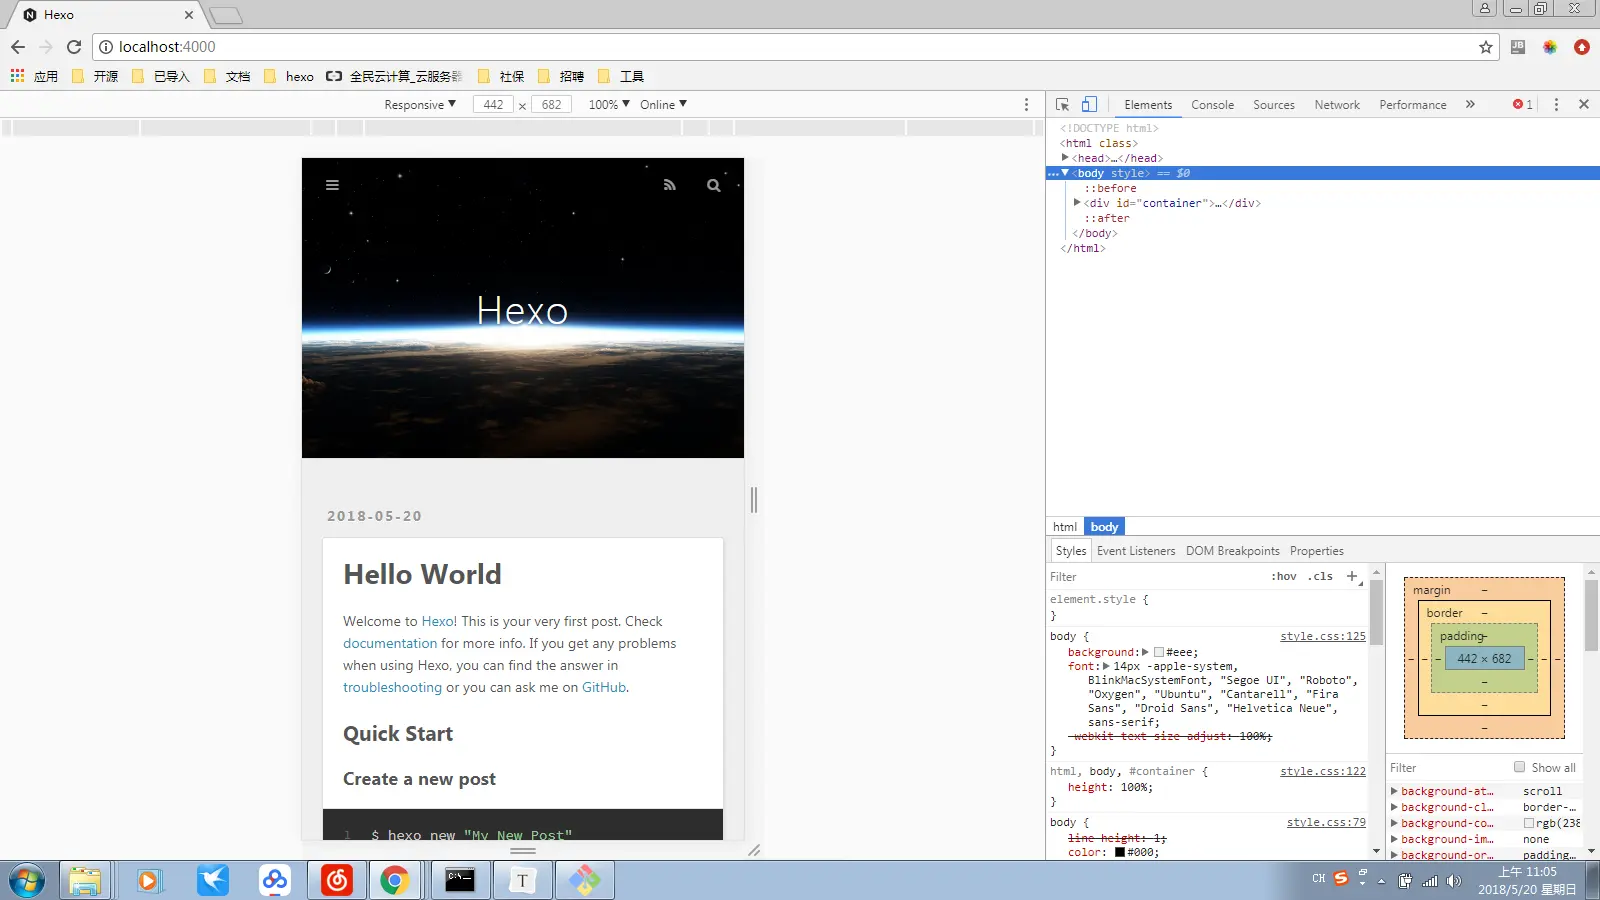Viewport: 1600px width, 900px height.
Task: Open the search icon on Hexo header
Action: coord(713,185)
